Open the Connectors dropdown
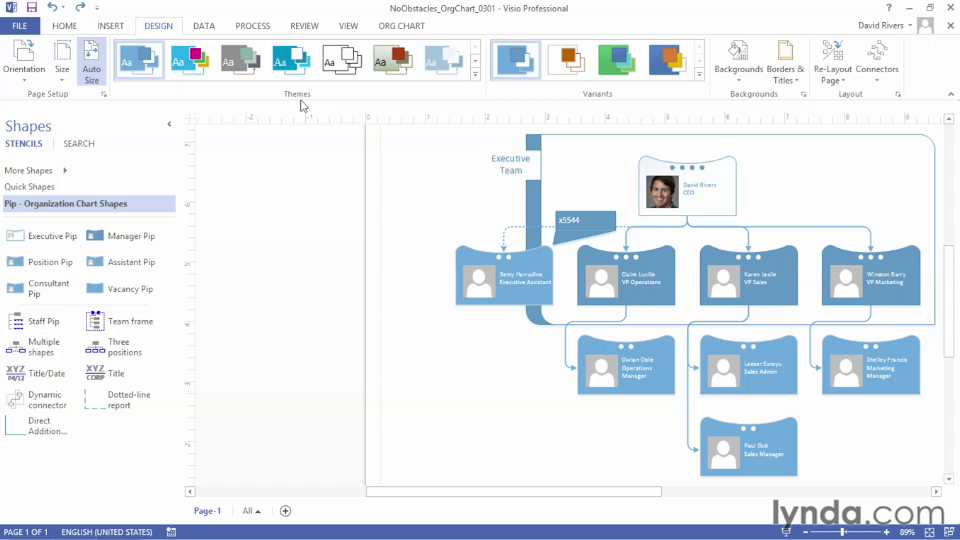This screenshot has height=540, width=960. tap(877, 62)
